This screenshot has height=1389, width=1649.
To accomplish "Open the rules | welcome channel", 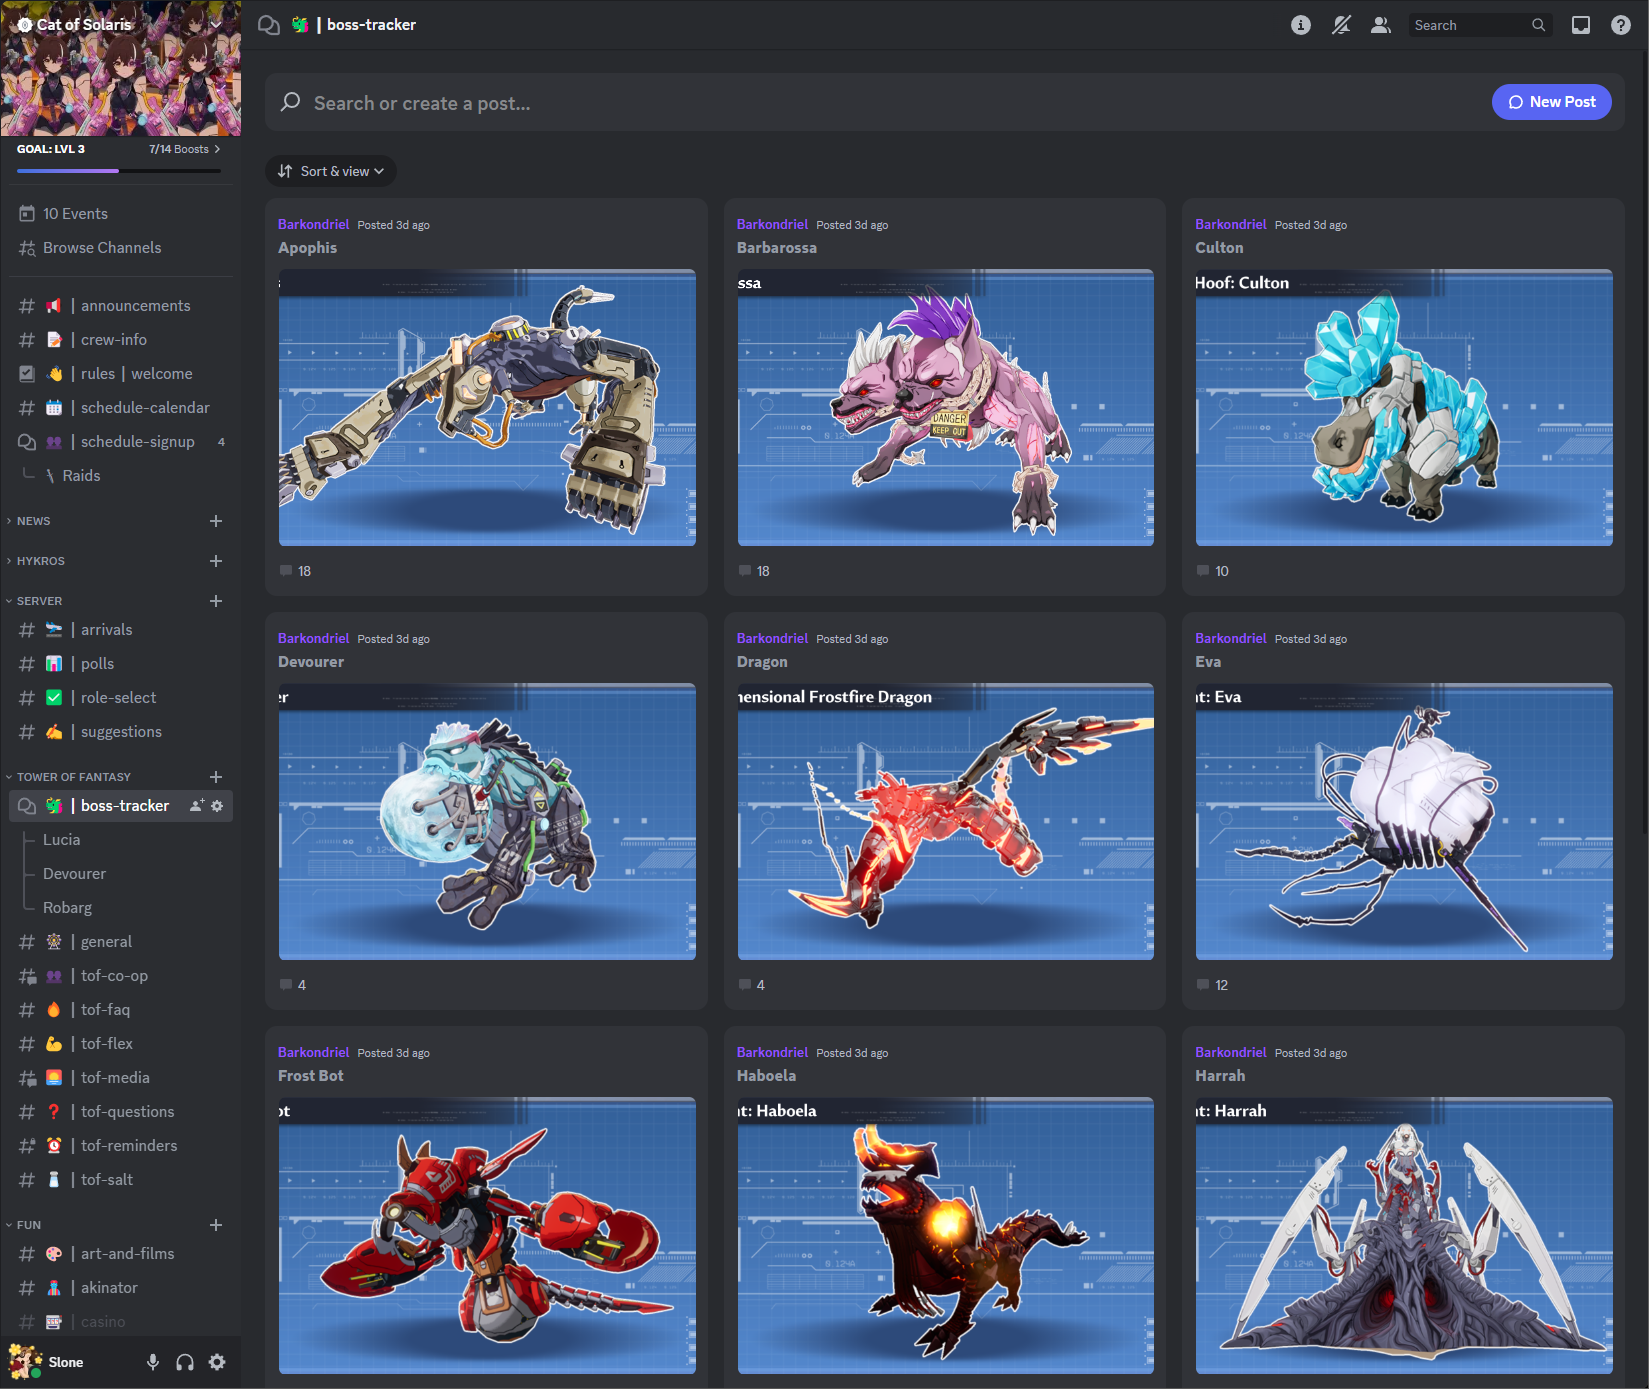I will tap(121, 374).
